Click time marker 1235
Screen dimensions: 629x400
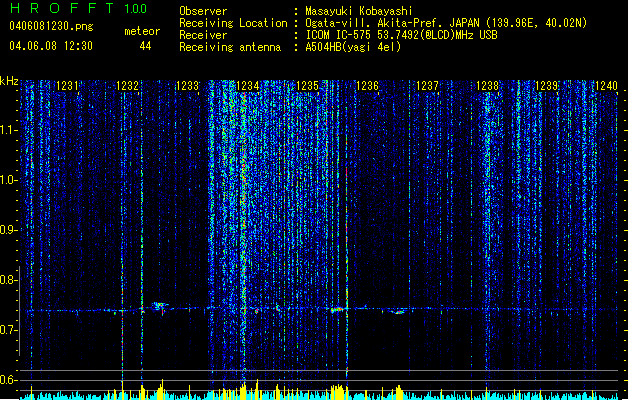point(307,86)
